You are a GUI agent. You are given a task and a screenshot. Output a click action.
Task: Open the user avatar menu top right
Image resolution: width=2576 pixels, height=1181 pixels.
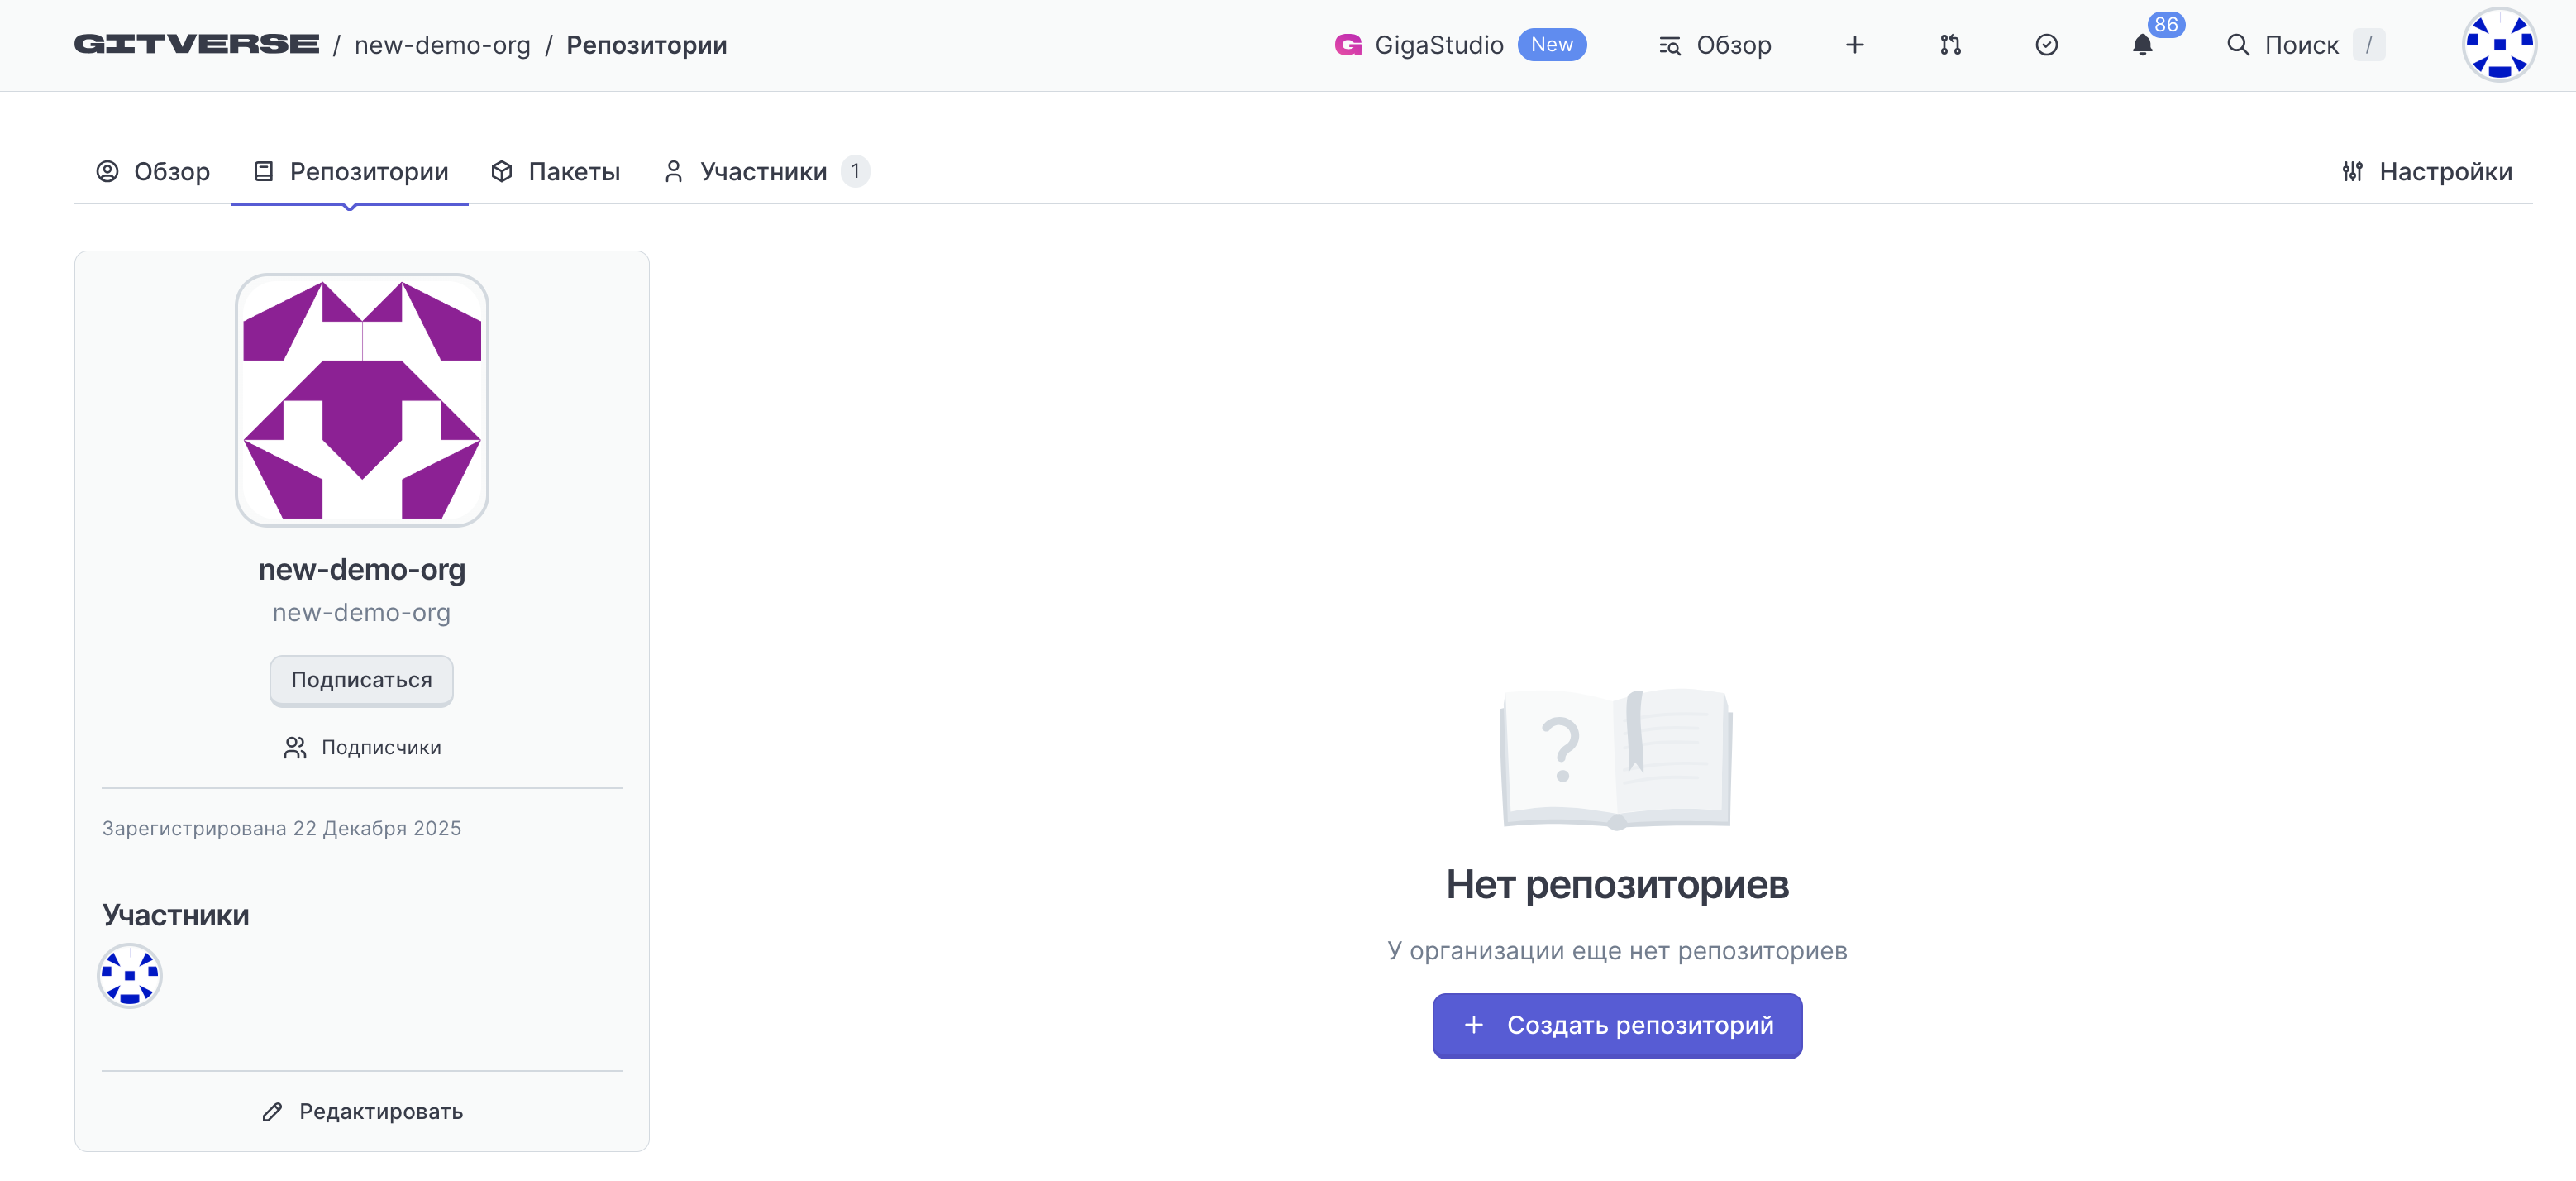coord(2498,45)
